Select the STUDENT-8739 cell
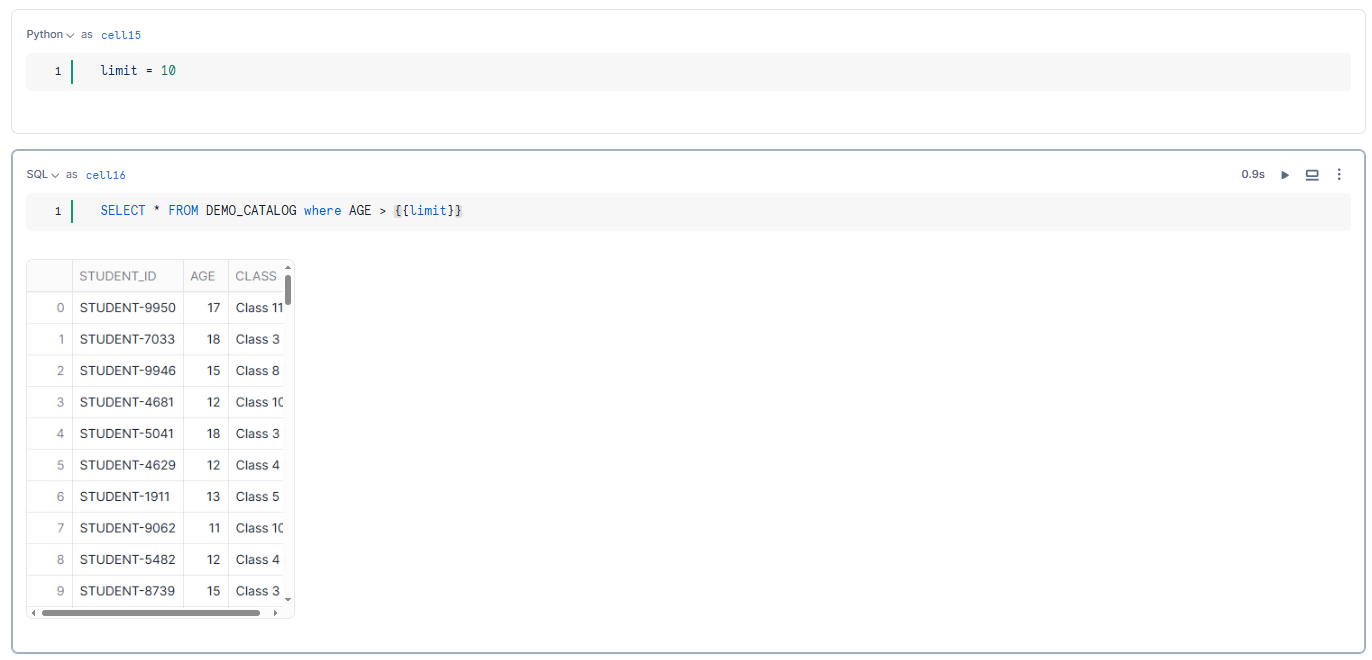The width and height of the screenshot is (1372, 660). (x=127, y=591)
